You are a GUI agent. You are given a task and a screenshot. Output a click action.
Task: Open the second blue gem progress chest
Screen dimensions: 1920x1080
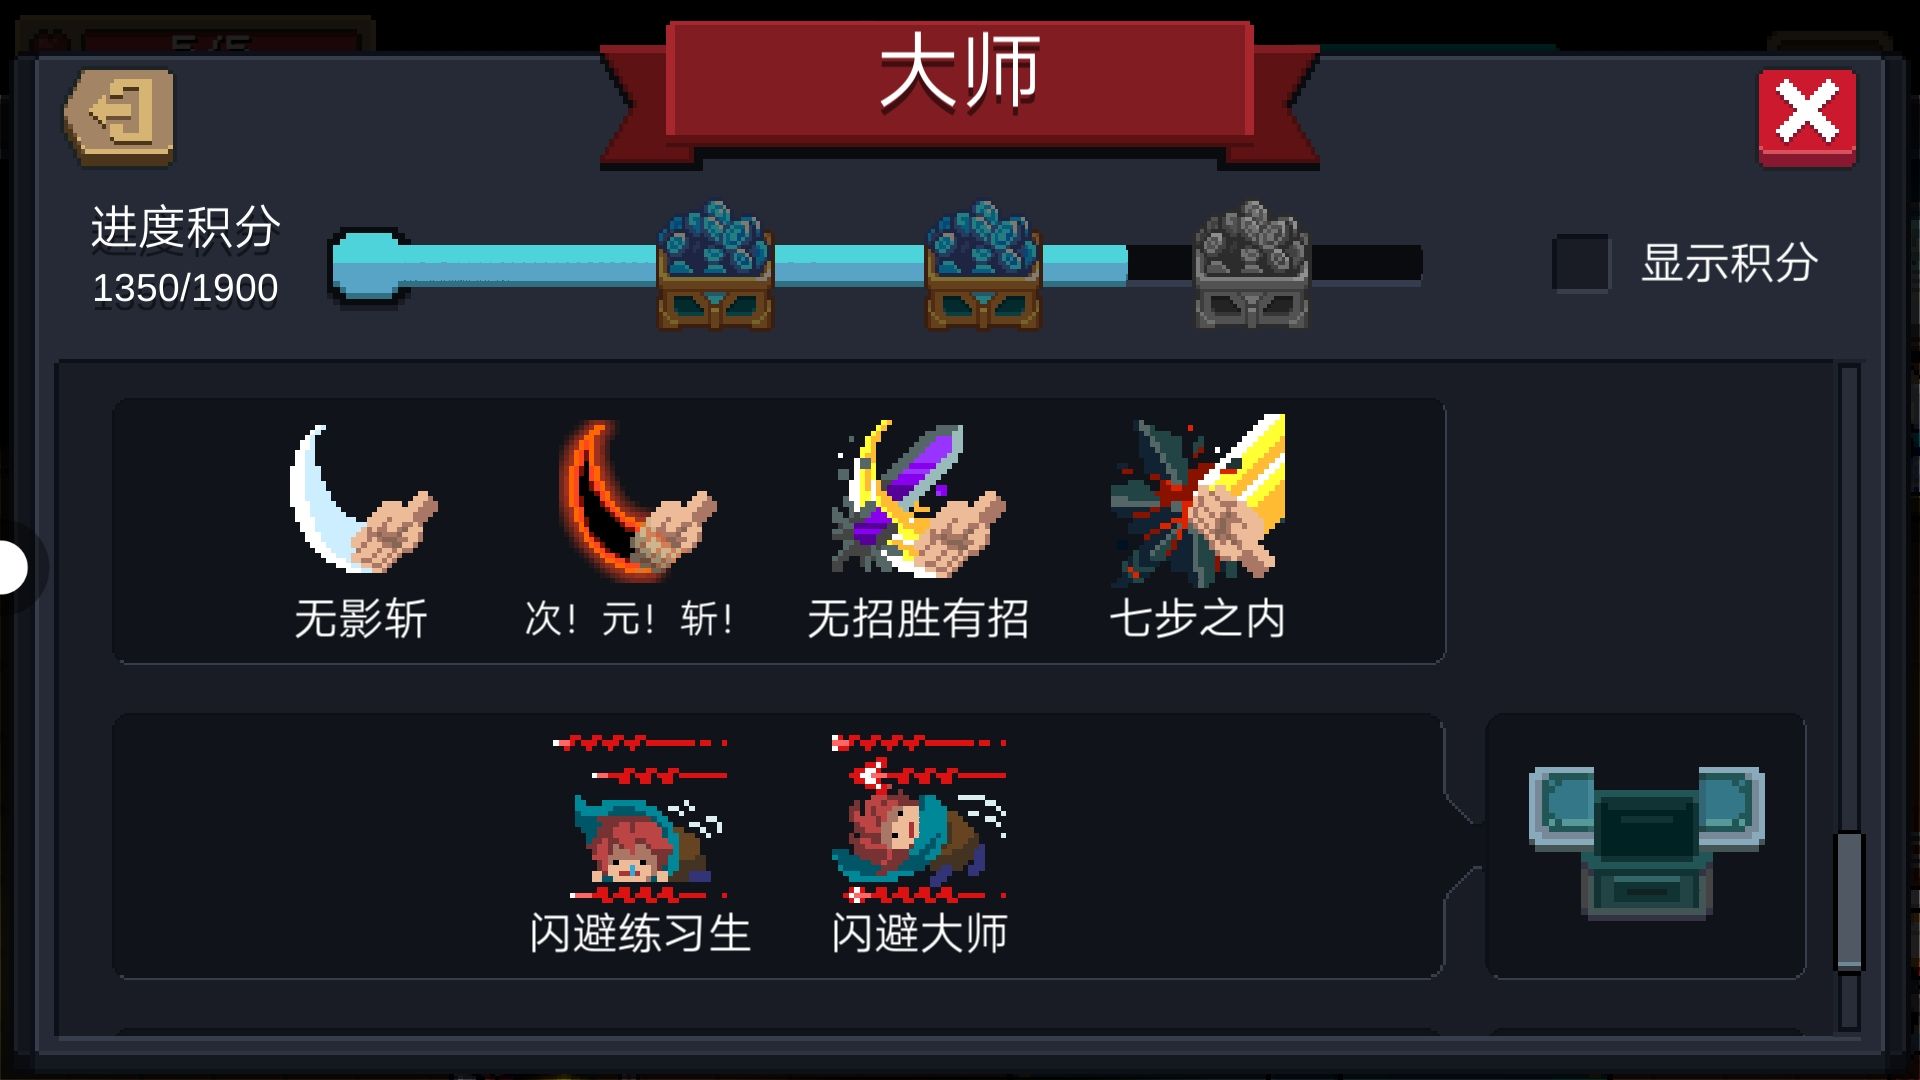pyautogui.click(x=983, y=265)
